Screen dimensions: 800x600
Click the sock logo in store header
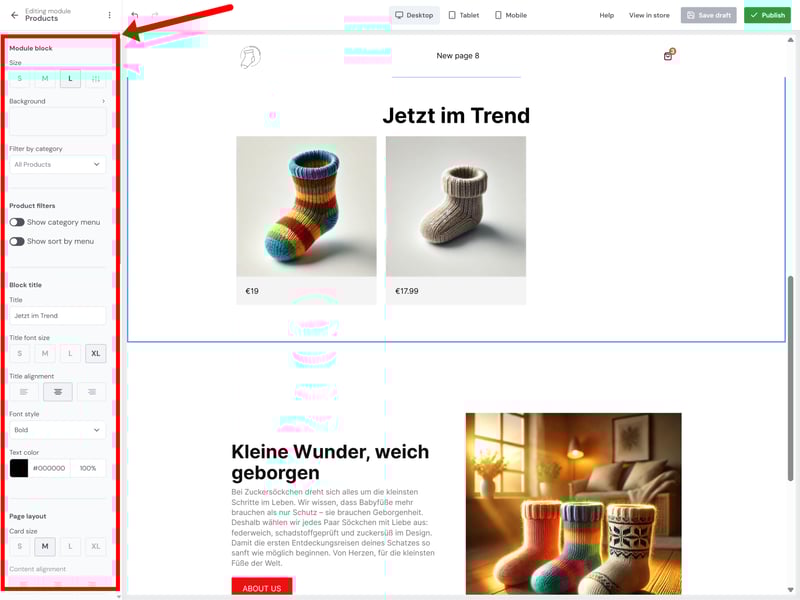pyautogui.click(x=250, y=57)
